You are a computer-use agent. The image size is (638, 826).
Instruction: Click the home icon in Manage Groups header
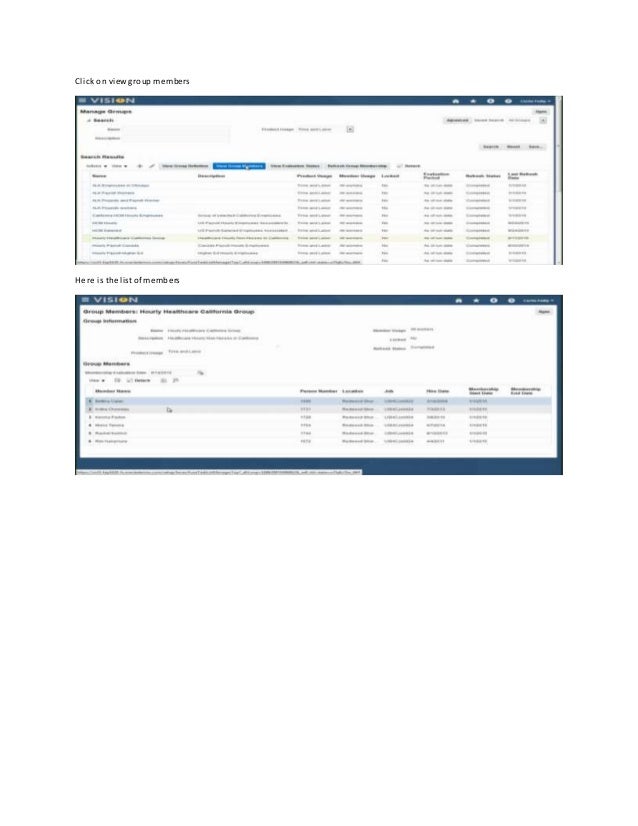tap(456, 101)
